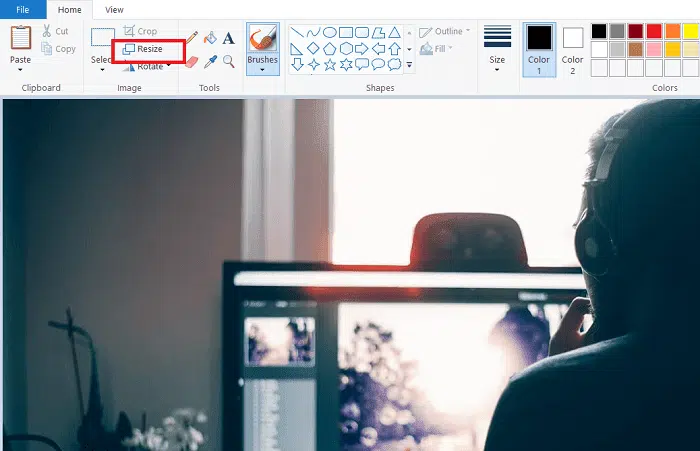Choose the Six-point star shape
The image size is (700, 451).
click(346, 65)
